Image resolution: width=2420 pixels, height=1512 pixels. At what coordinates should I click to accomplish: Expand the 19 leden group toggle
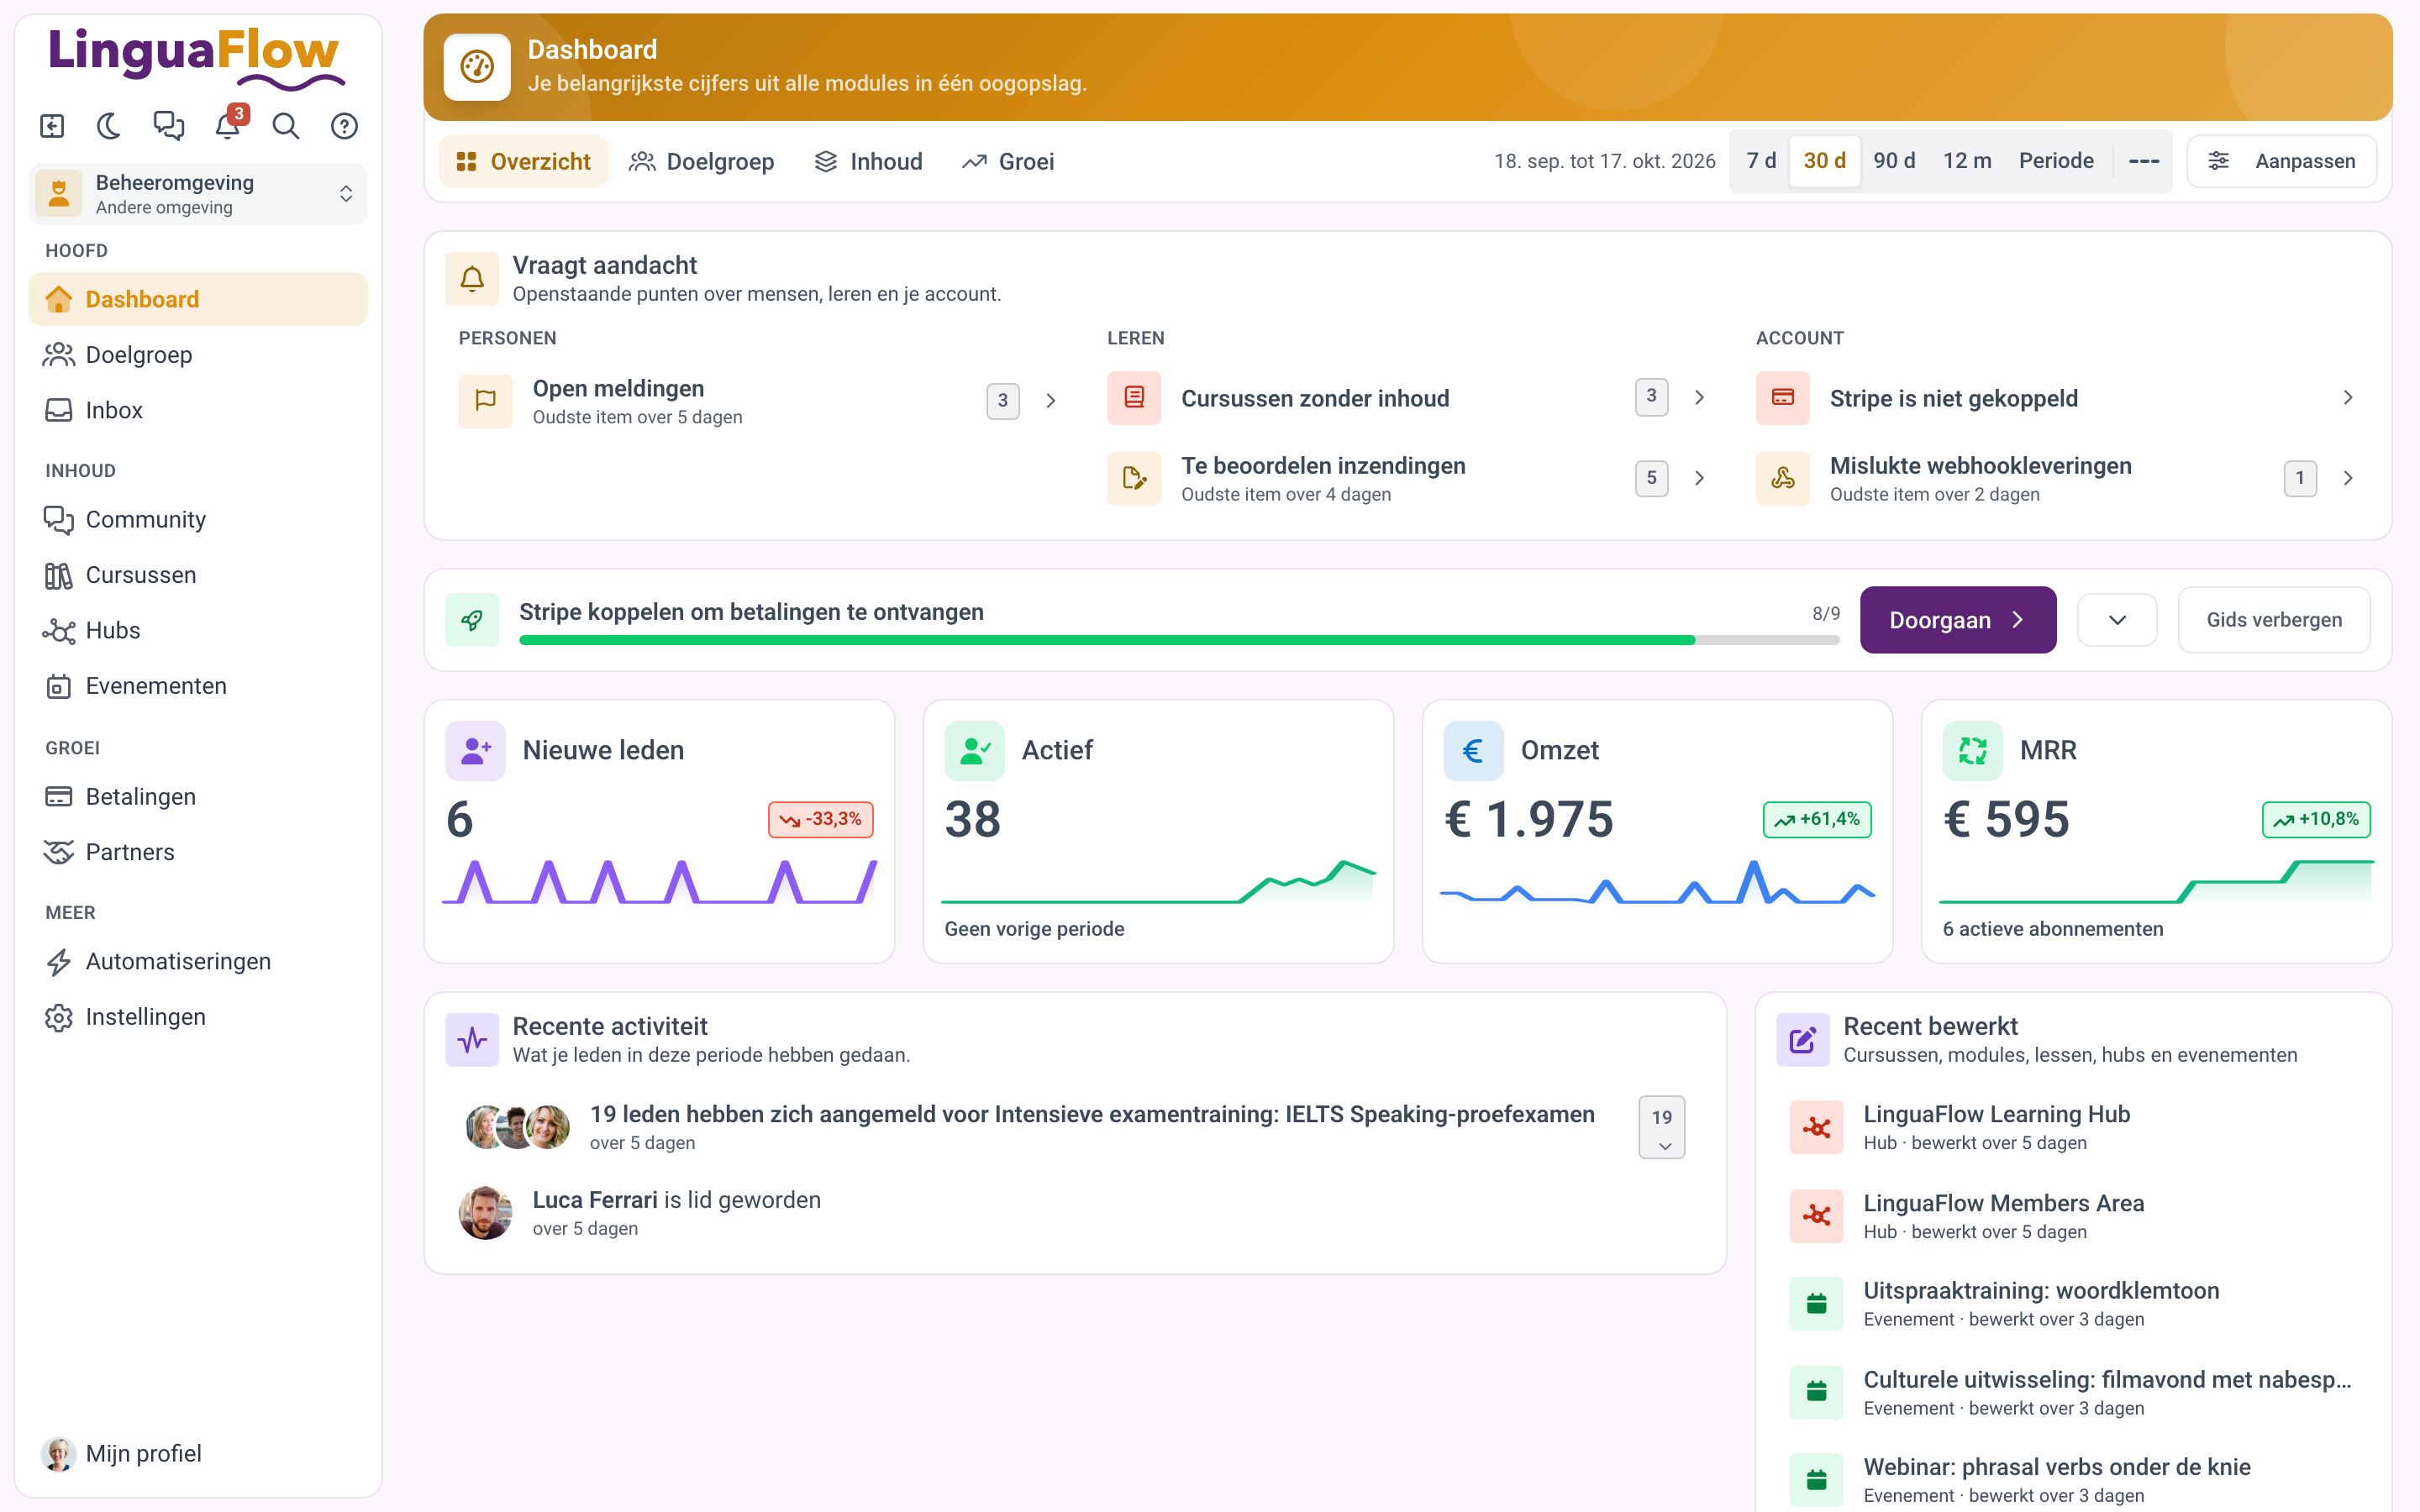tap(1662, 1128)
